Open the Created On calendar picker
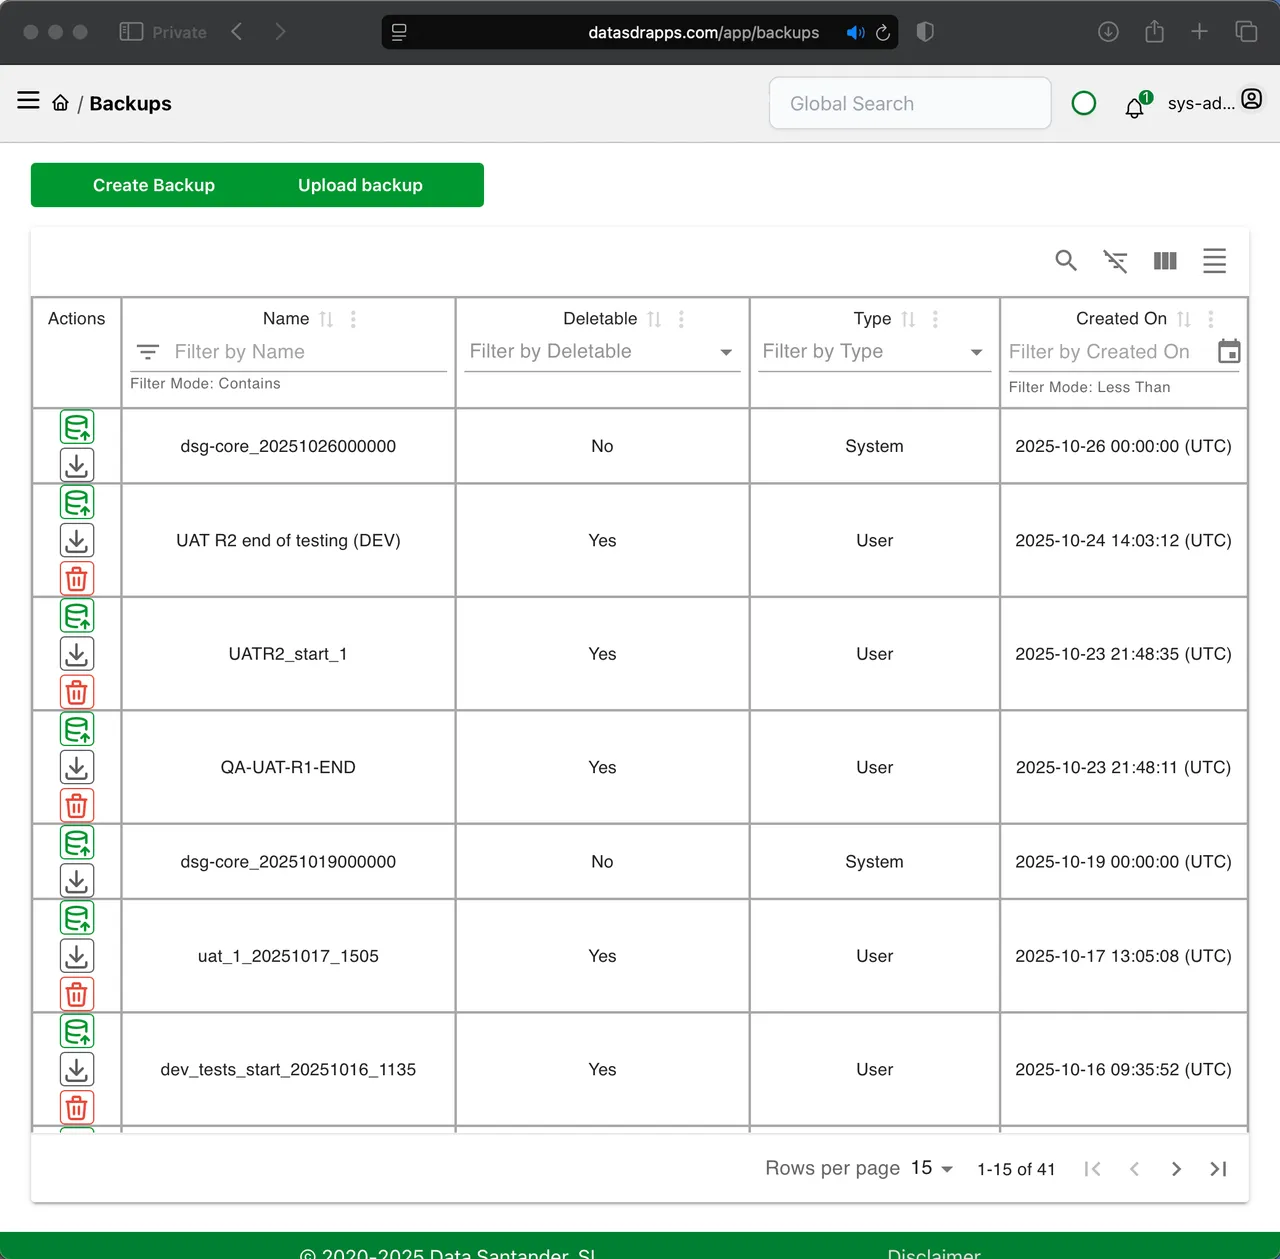Image resolution: width=1280 pixels, height=1259 pixels. point(1229,352)
